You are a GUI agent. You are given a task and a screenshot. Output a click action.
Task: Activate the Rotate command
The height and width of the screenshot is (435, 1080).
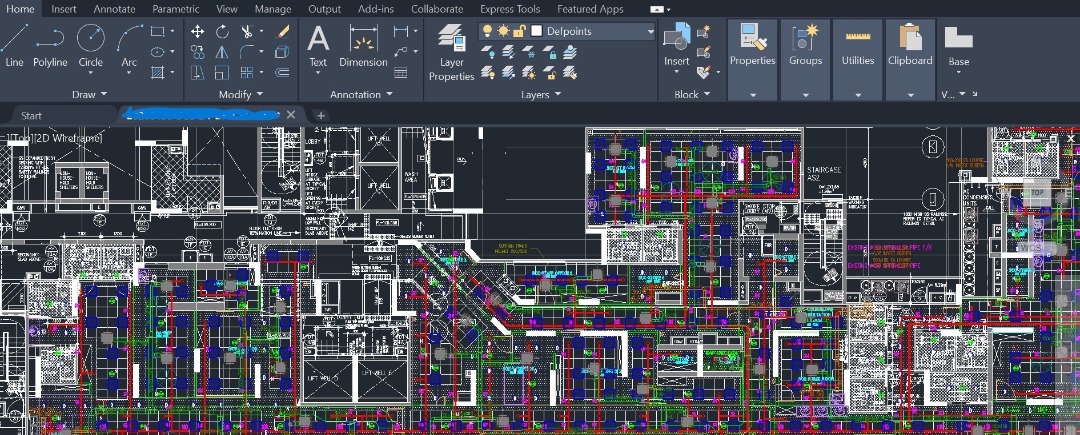click(x=222, y=32)
